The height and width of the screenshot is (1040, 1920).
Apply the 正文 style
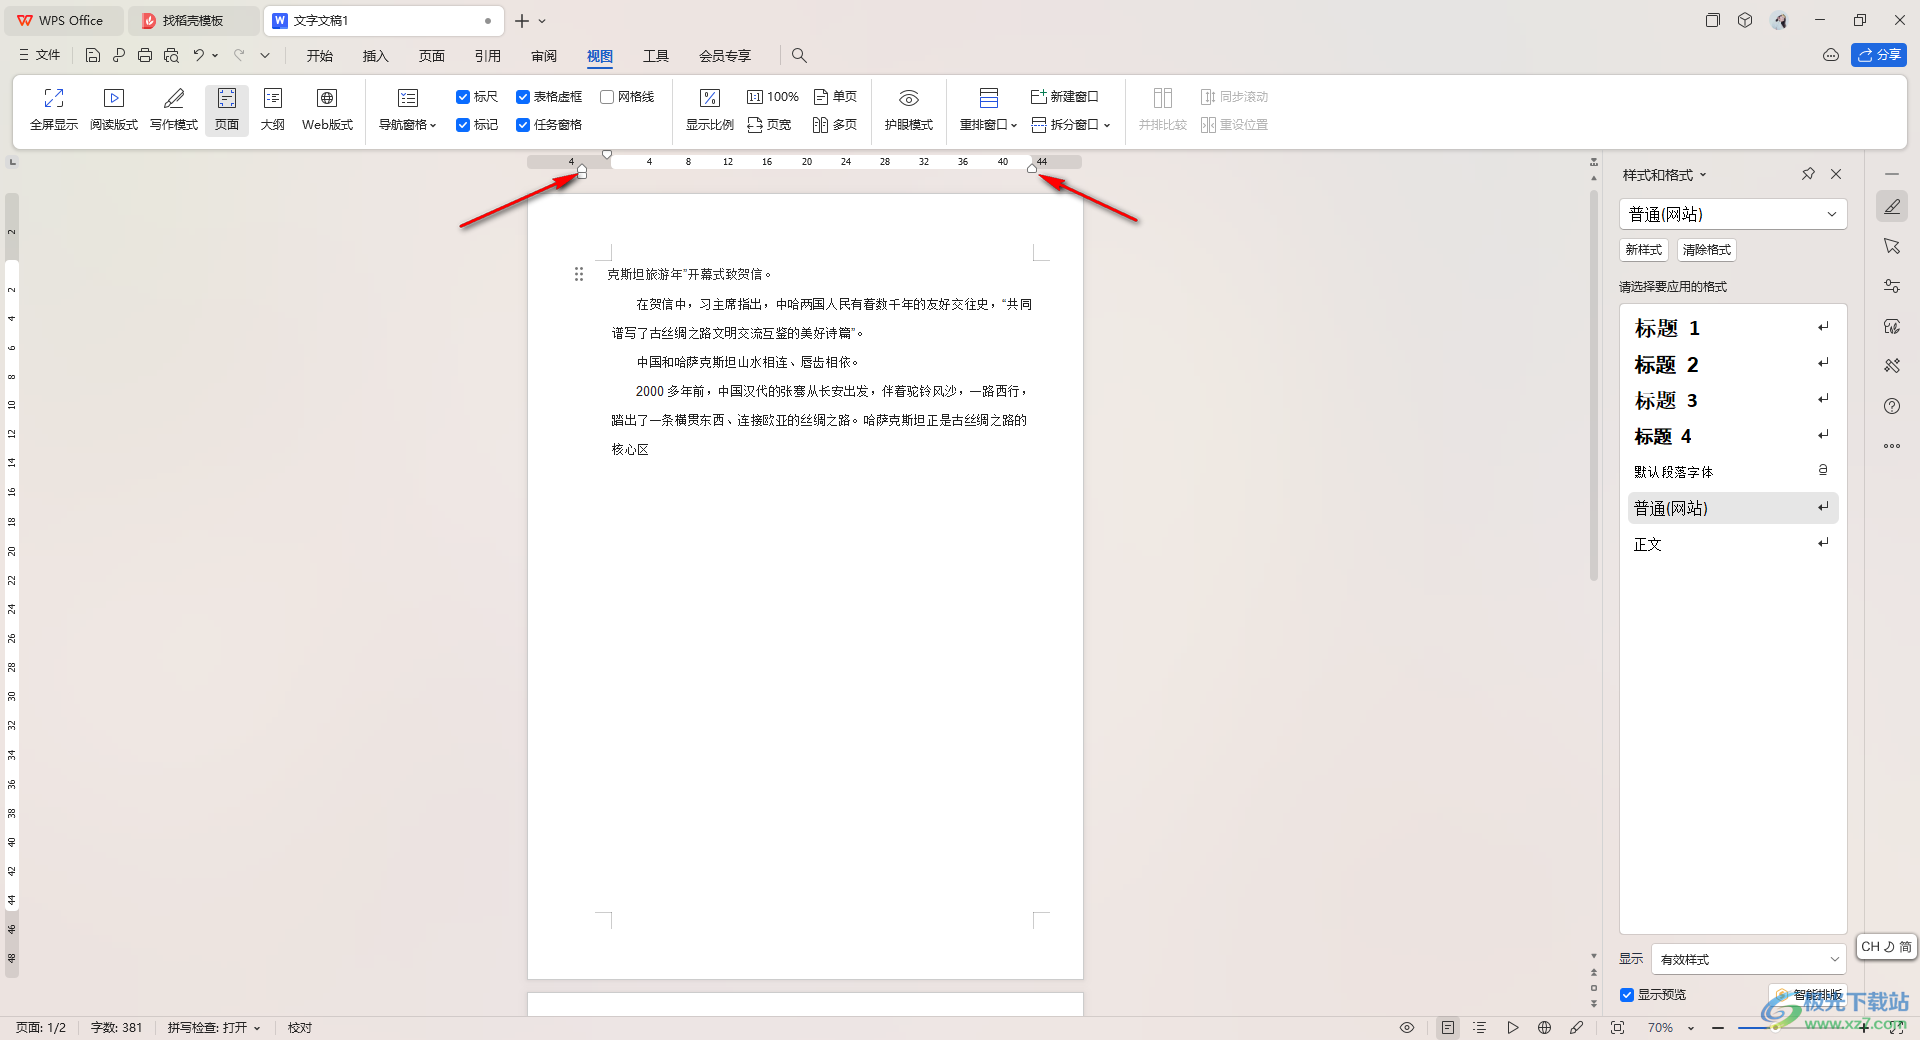click(x=1733, y=544)
